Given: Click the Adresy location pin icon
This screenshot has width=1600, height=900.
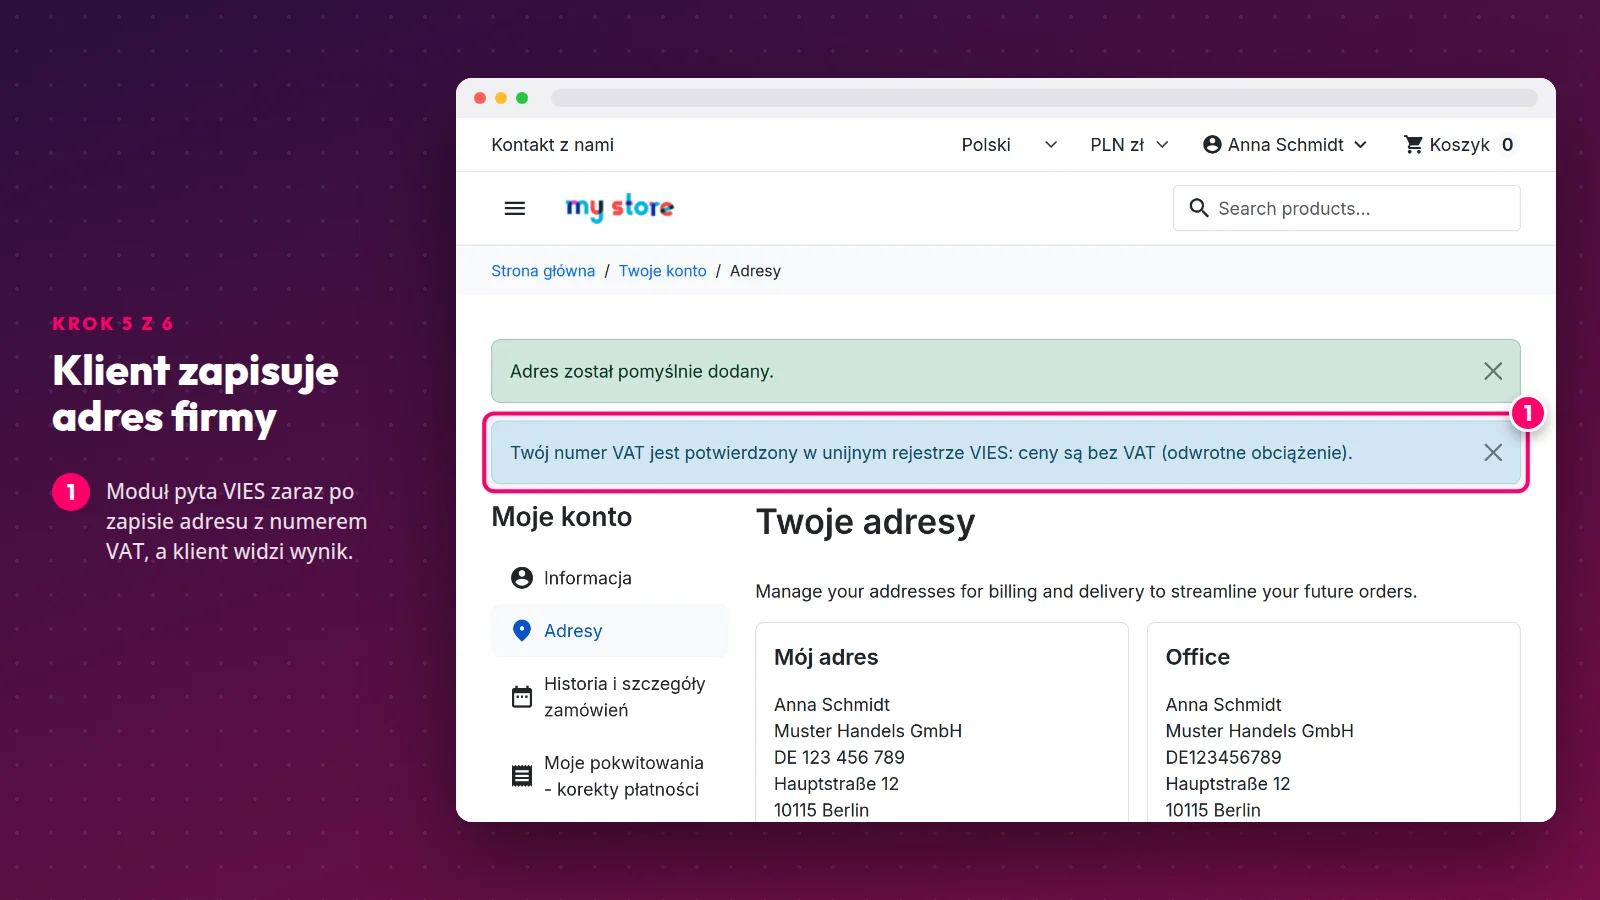Looking at the screenshot, I should 522,631.
